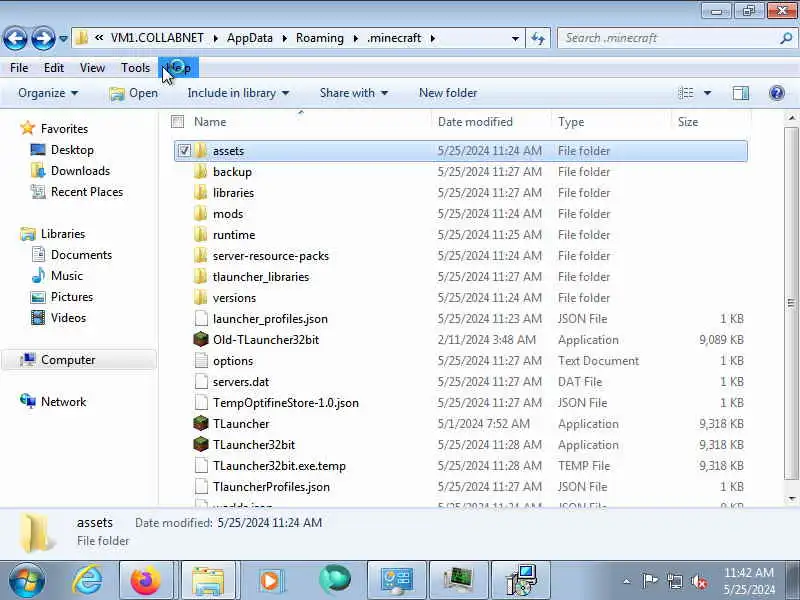Select the versions folder icon
Viewport: 800px width, 600px height.
pyautogui.click(x=201, y=297)
